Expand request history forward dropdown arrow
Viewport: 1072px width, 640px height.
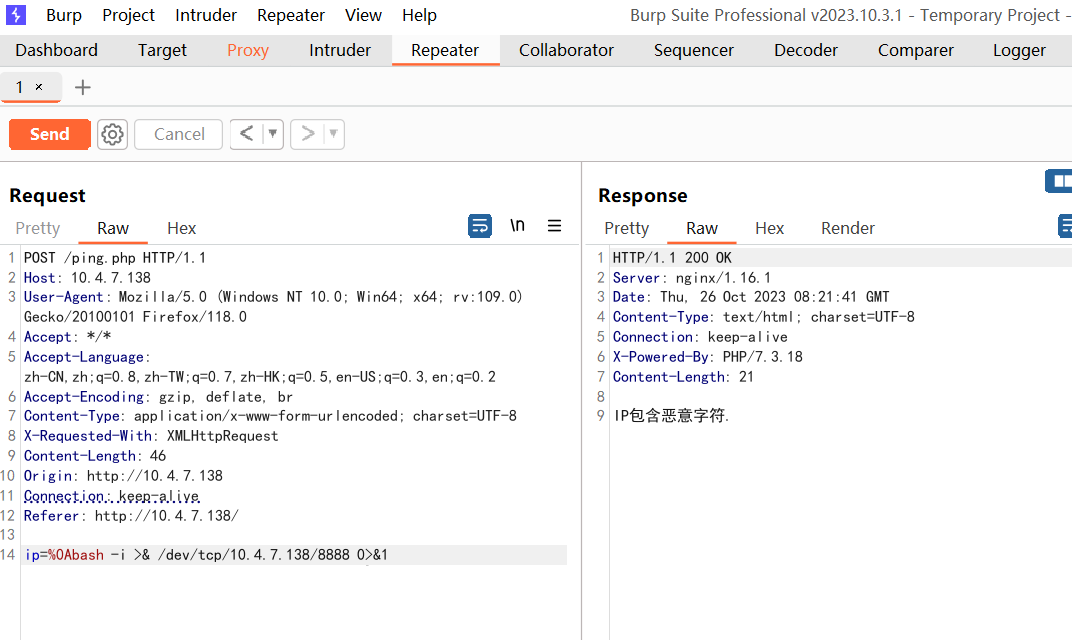(x=334, y=133)
